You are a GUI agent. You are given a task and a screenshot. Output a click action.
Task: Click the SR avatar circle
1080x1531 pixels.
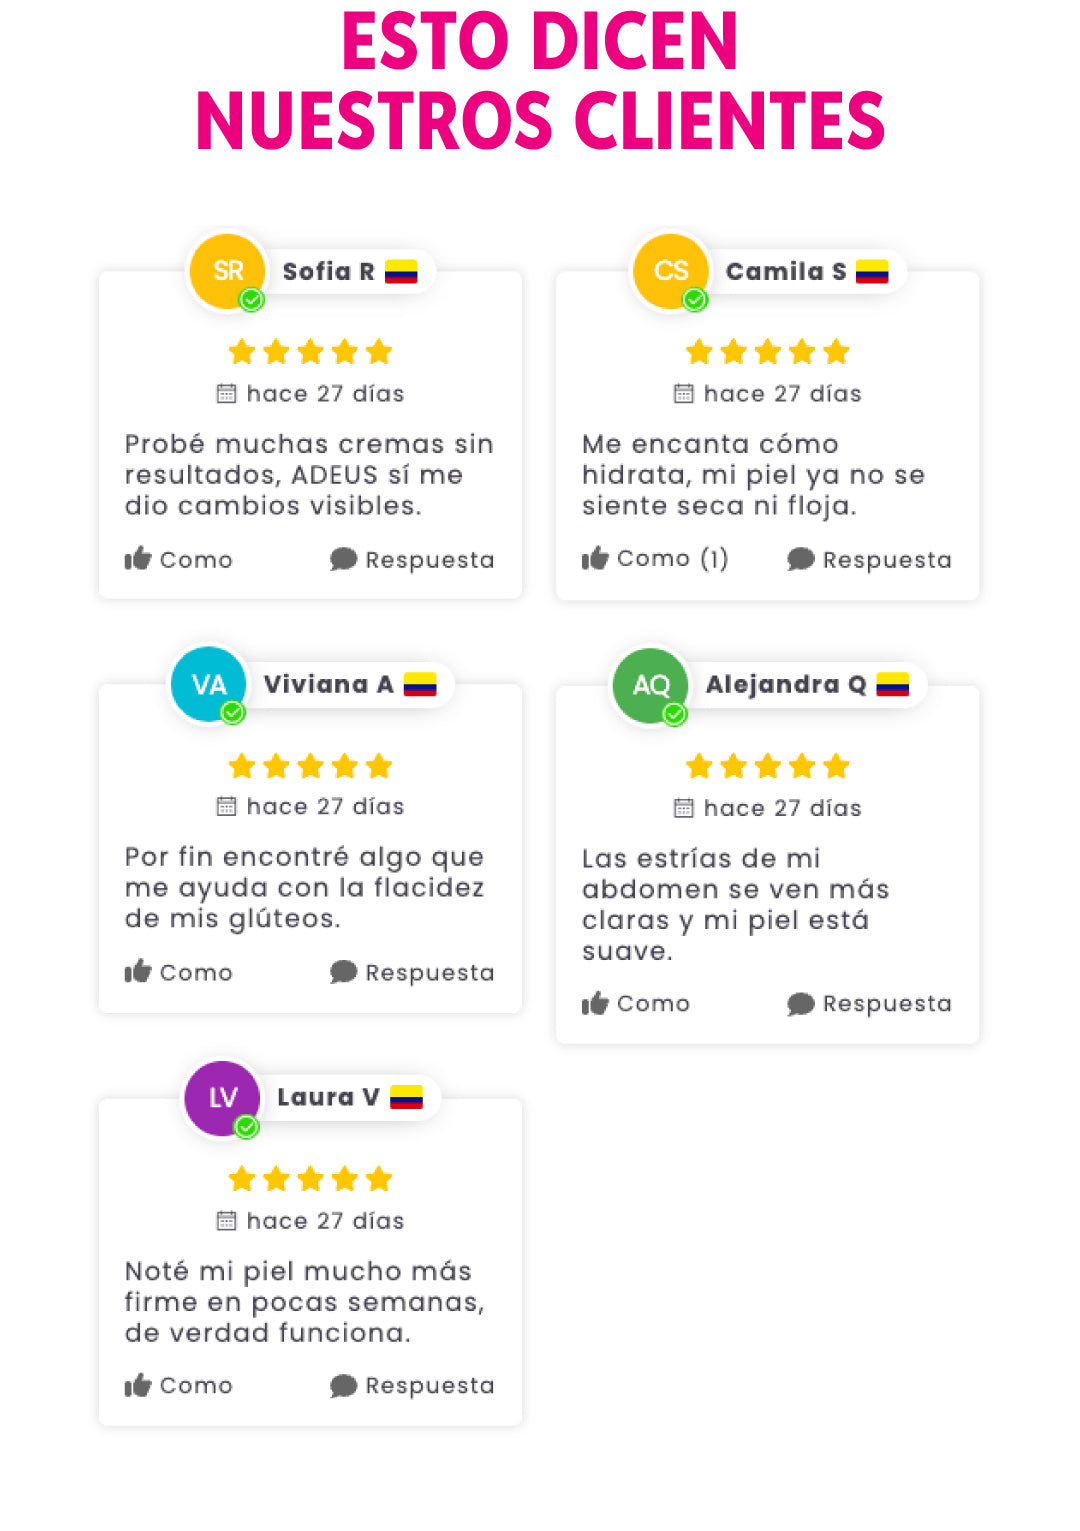point(228,271)
